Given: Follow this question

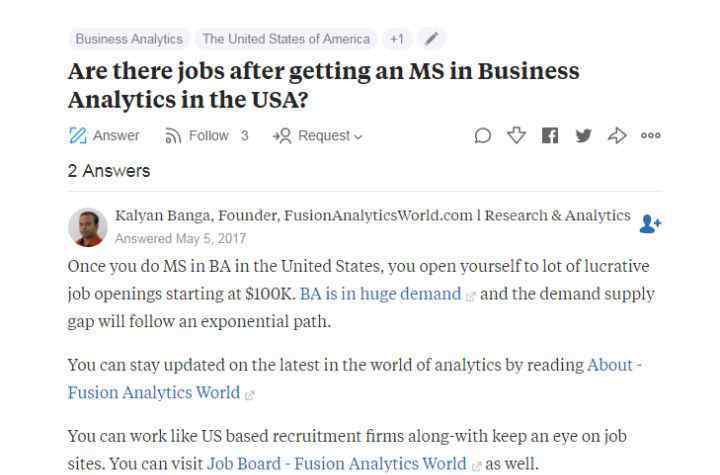Looking at the screenshot, I should click(207, 136).
